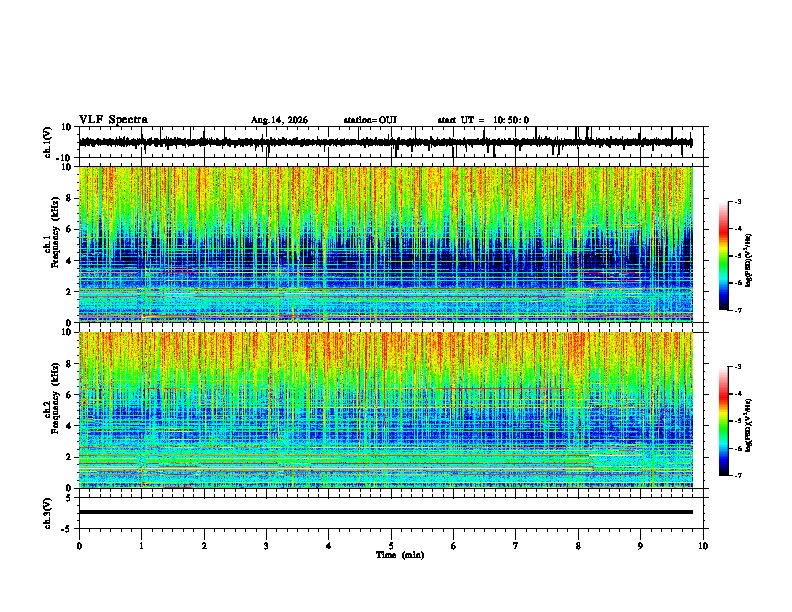
Task: Click time axis tick label "1"
Action: 141,546
